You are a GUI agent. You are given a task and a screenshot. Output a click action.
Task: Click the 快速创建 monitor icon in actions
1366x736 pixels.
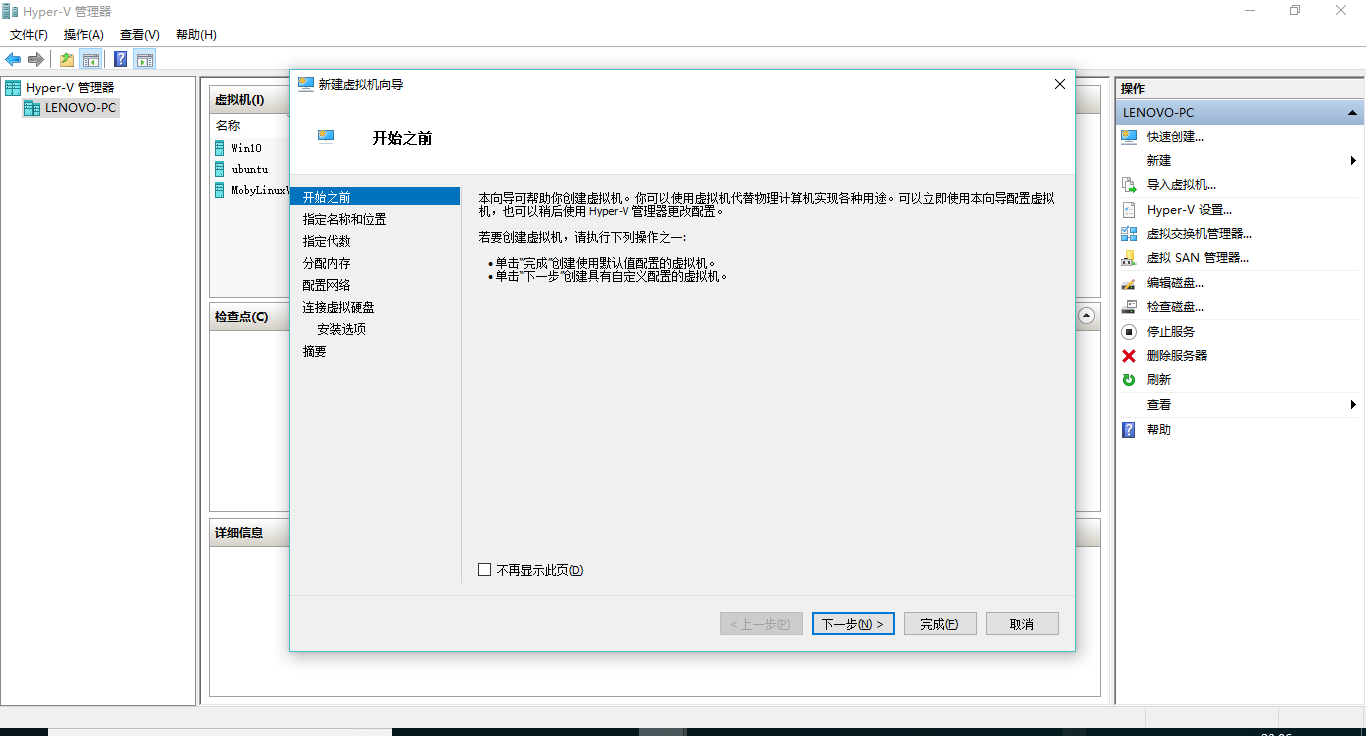(x=1129, y=137)
